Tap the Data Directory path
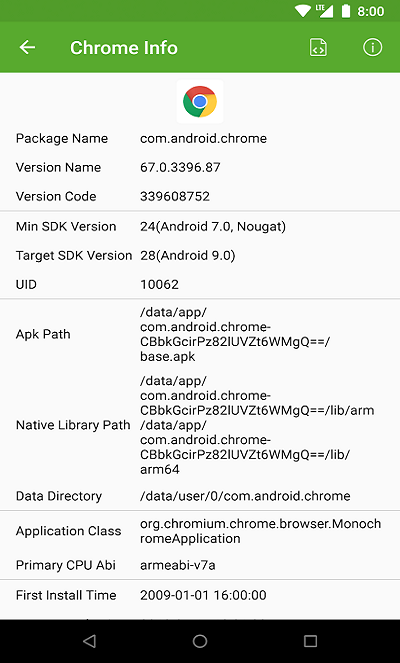The height and width of the screenshot is (663, 400). coord(245,496)
